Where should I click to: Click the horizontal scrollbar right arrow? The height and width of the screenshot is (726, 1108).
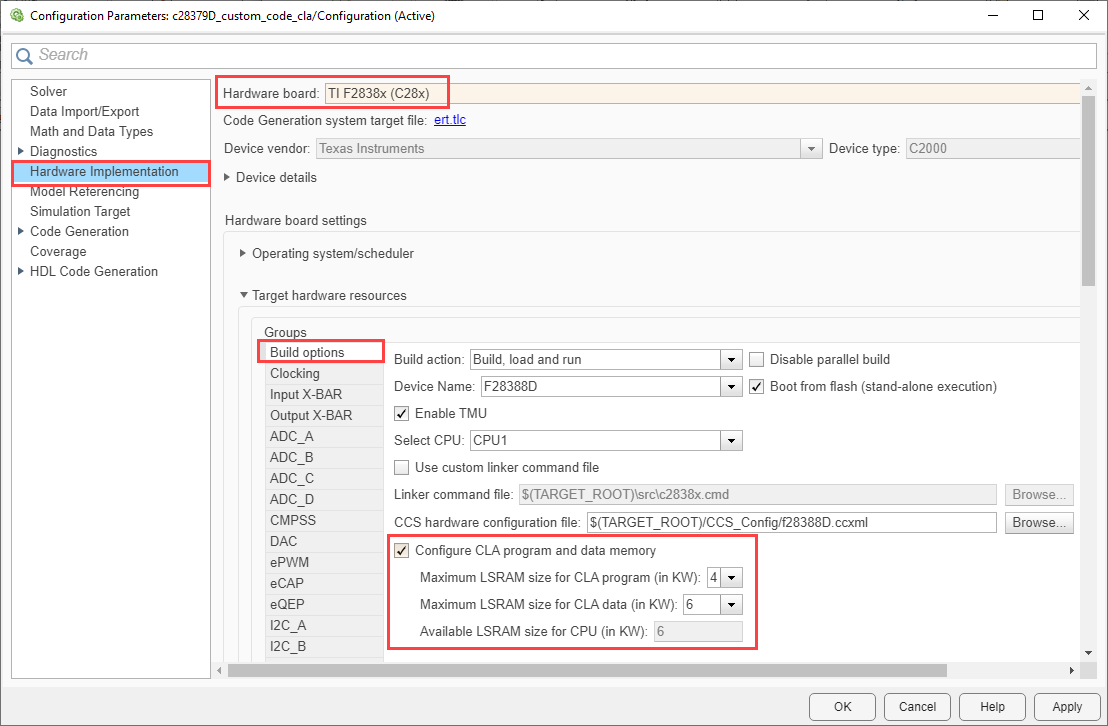(x=1072, y=670)
